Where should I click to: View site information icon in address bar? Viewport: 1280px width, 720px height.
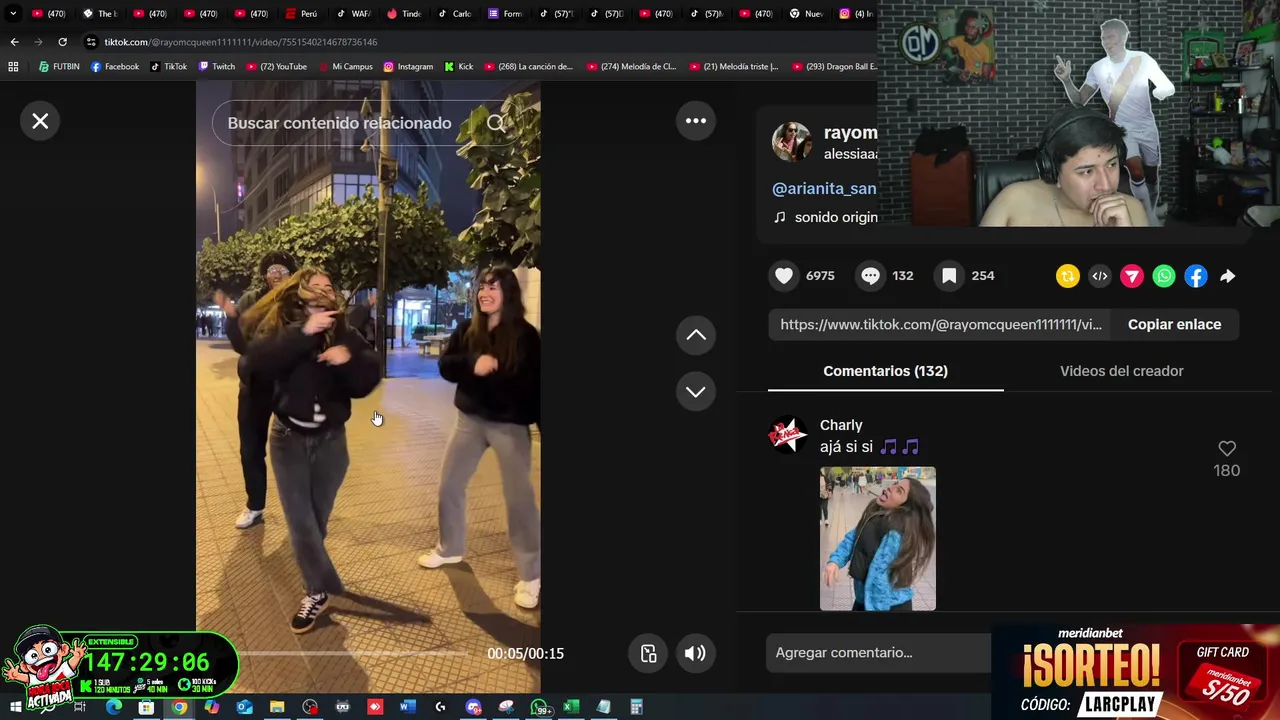click(x=91, y=42)
